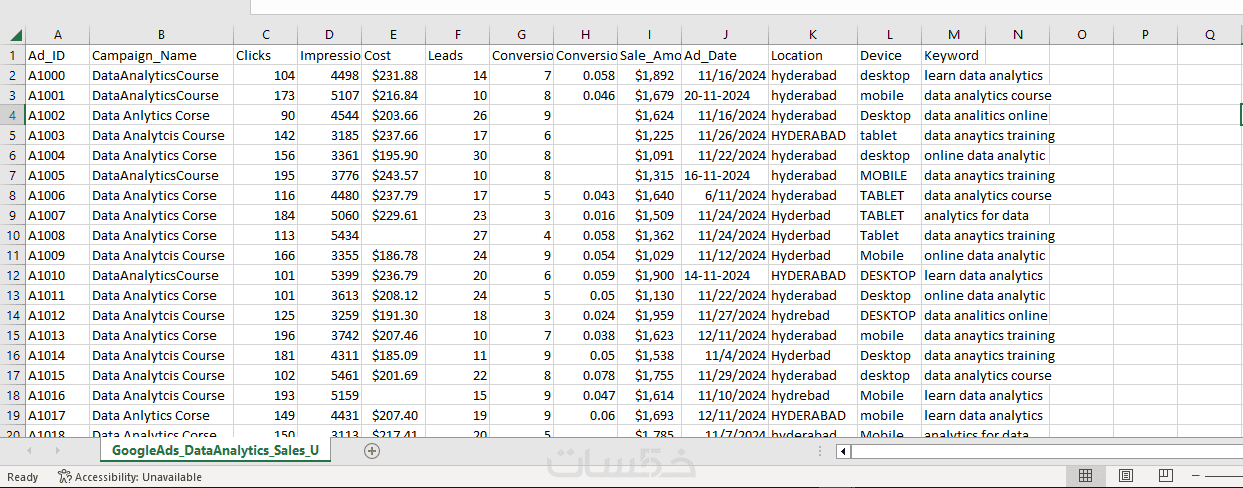
Task: Select impressions cell 5461
Action: [329, 375]
